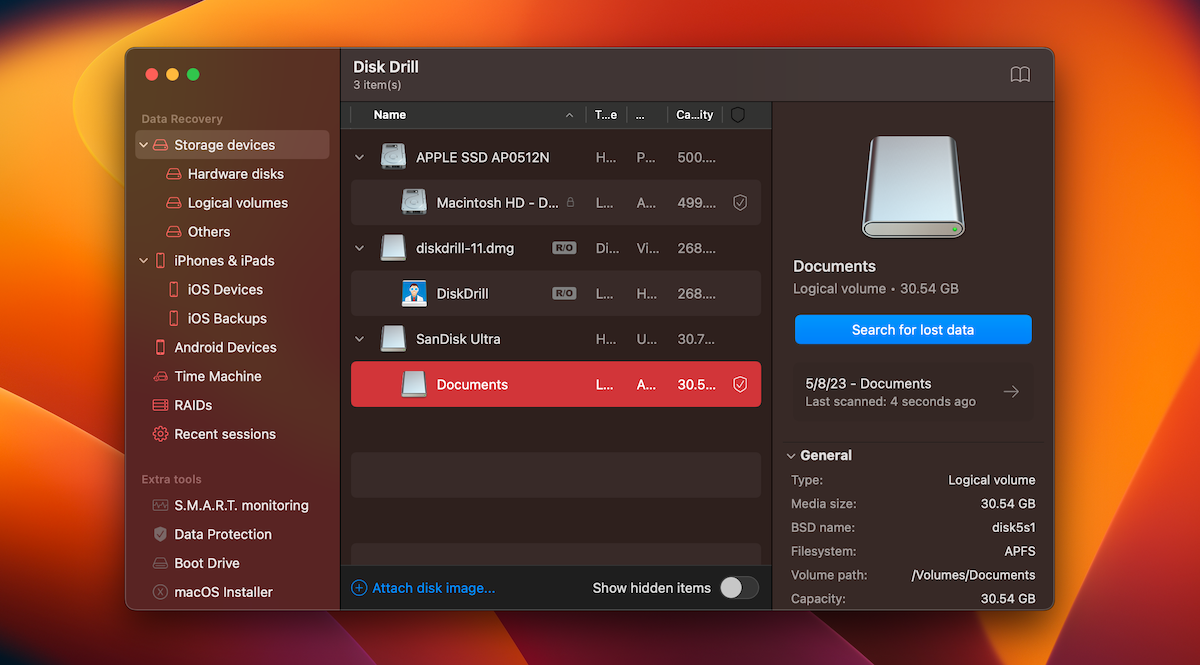Click the protection shield on Documents row

coord(740,385)
